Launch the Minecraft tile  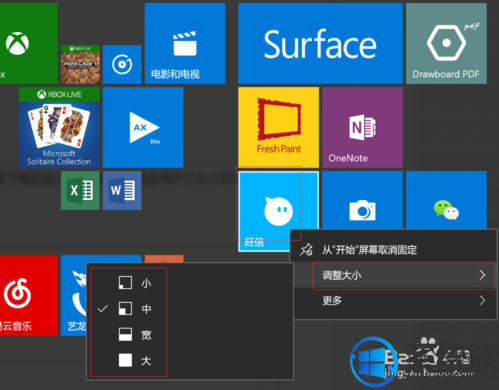click(x=80, y=64)
